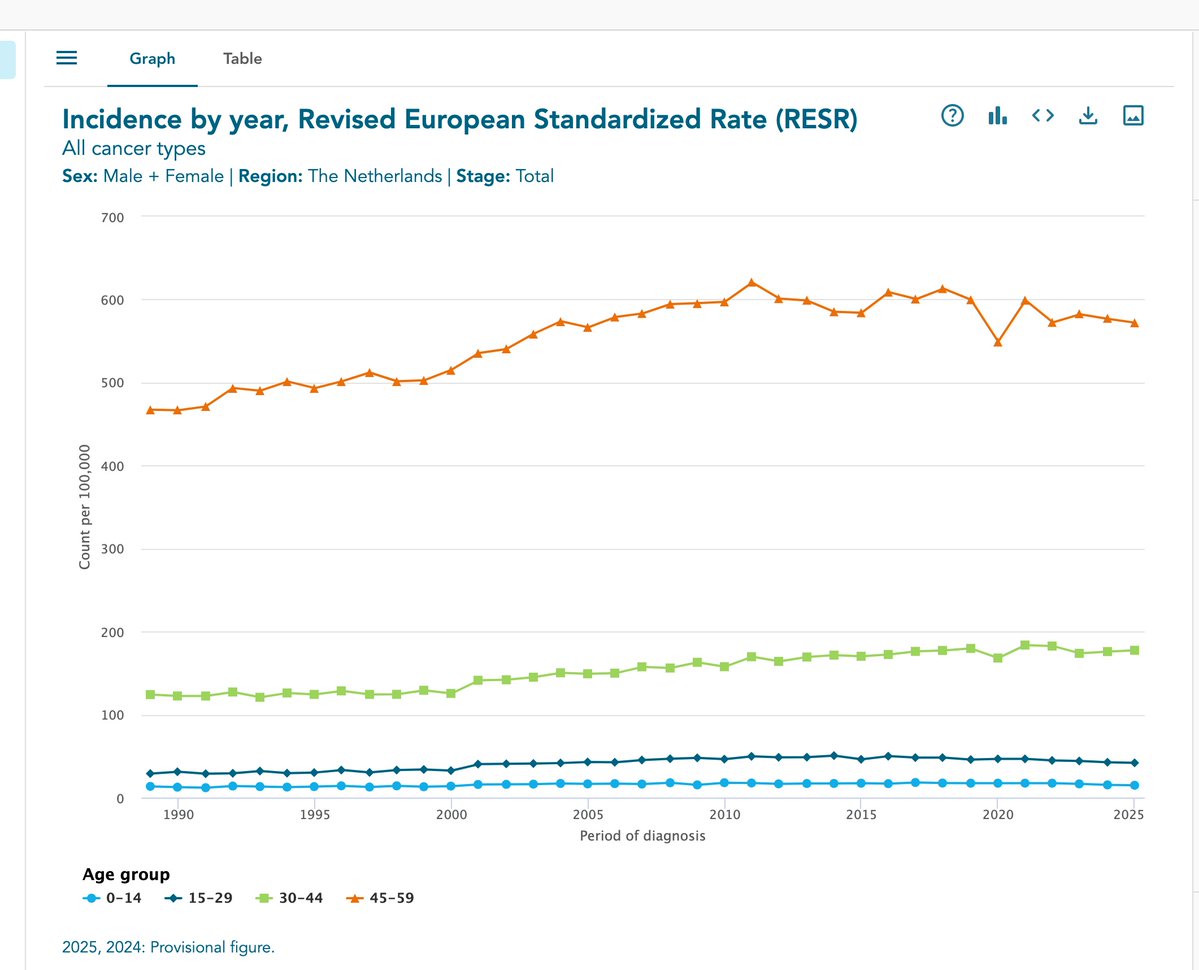Select the 45–59 data point at 2020 dip
The height and width of the screenshot is (970, 1199).
click(998, 342)
